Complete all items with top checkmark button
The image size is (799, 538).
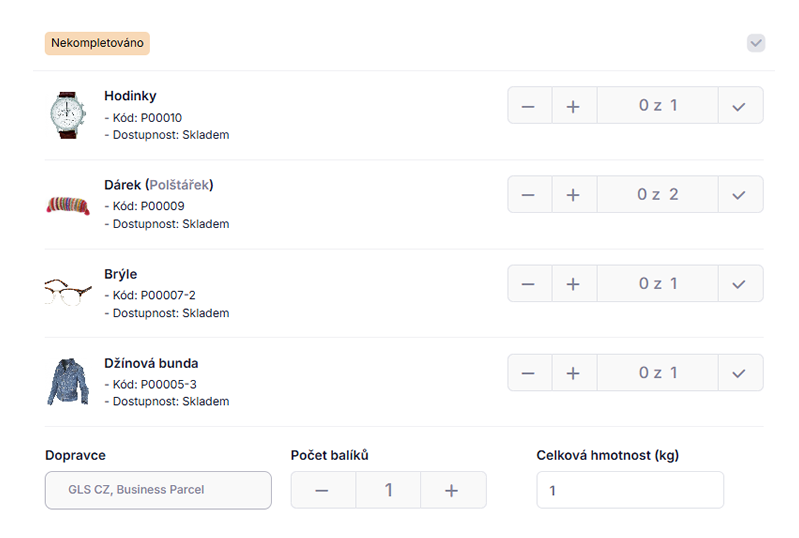[756, 43]
